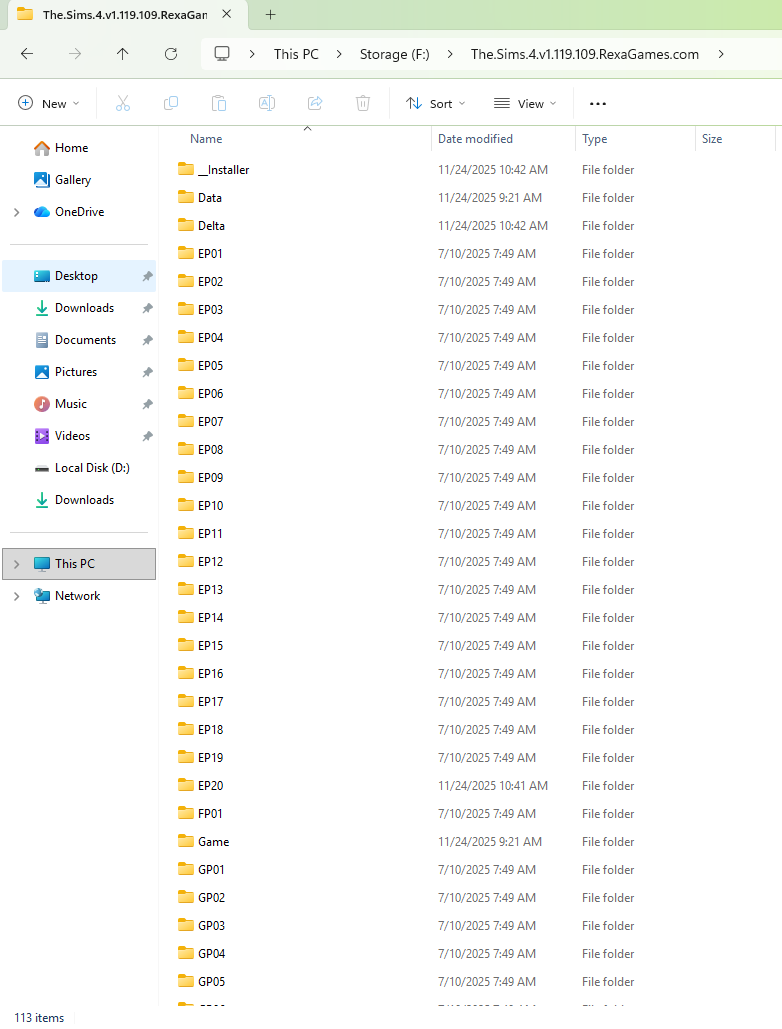Click pin icon beside Videos
782x1029 pixels.
[x=147, y=436]
